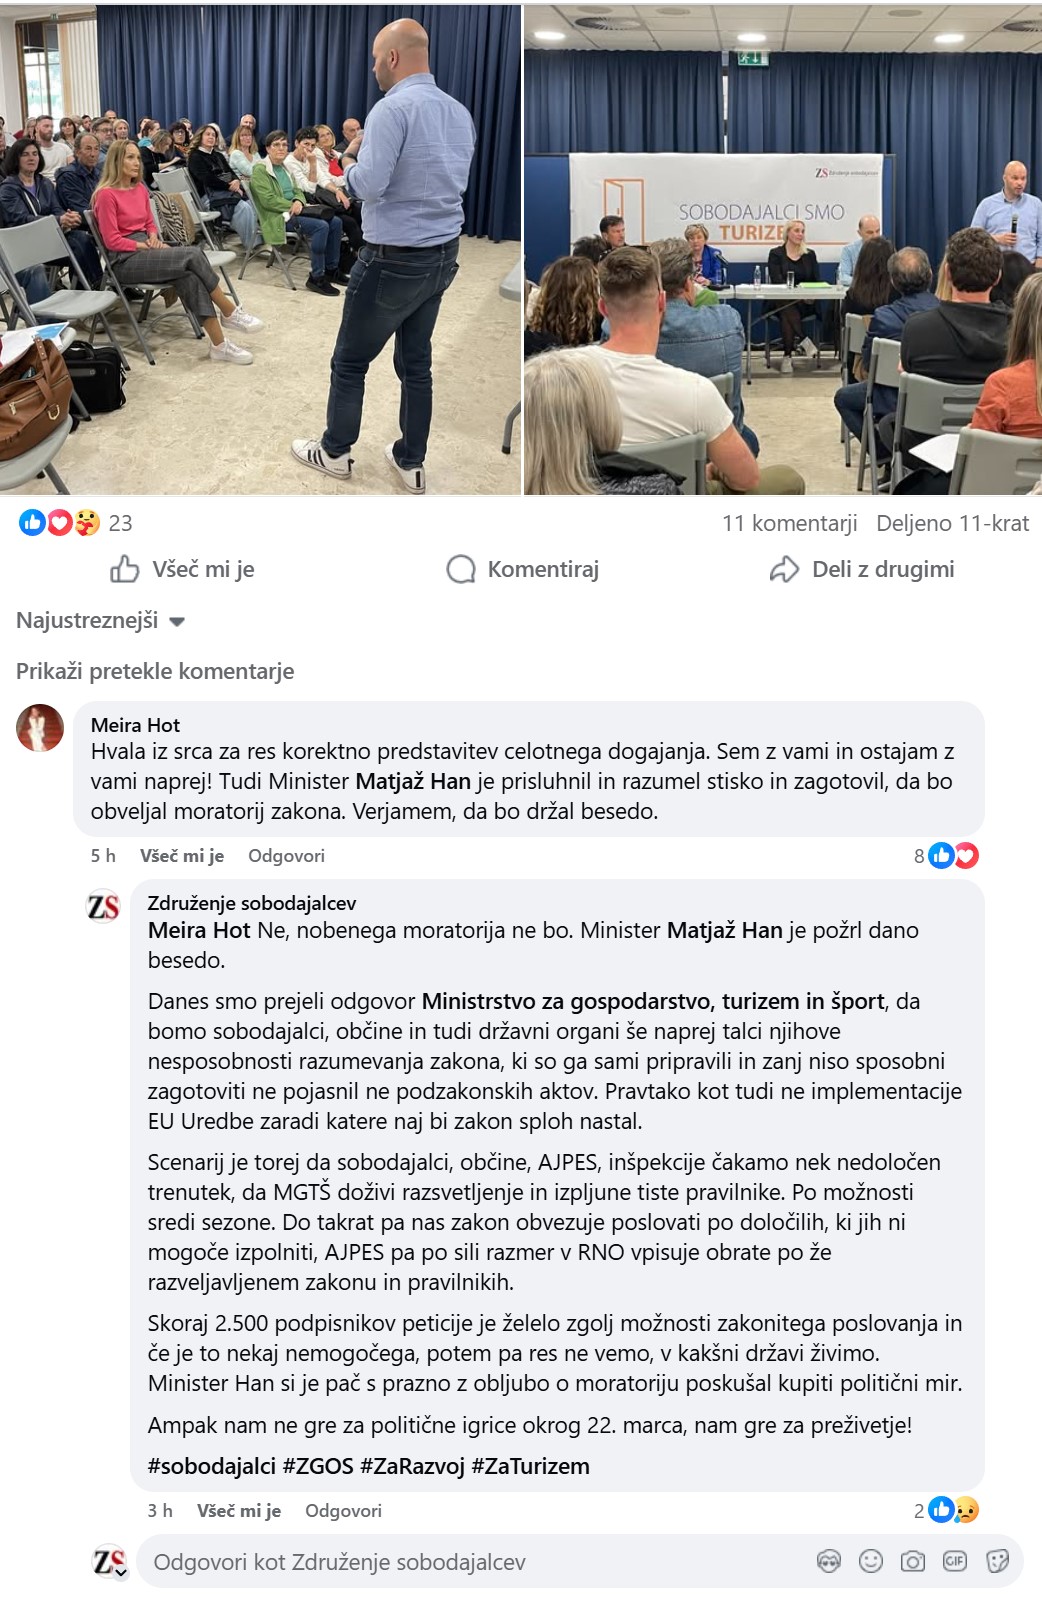
Task: Open the Deljeno 11-krat shares list
Action: [x=953, y=523]
